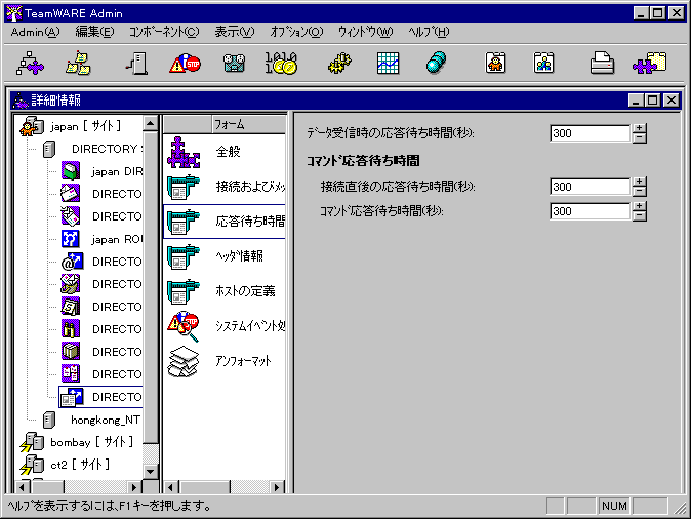
Task: Select the ct2 [サイト] site node
Action: (65, 464)
